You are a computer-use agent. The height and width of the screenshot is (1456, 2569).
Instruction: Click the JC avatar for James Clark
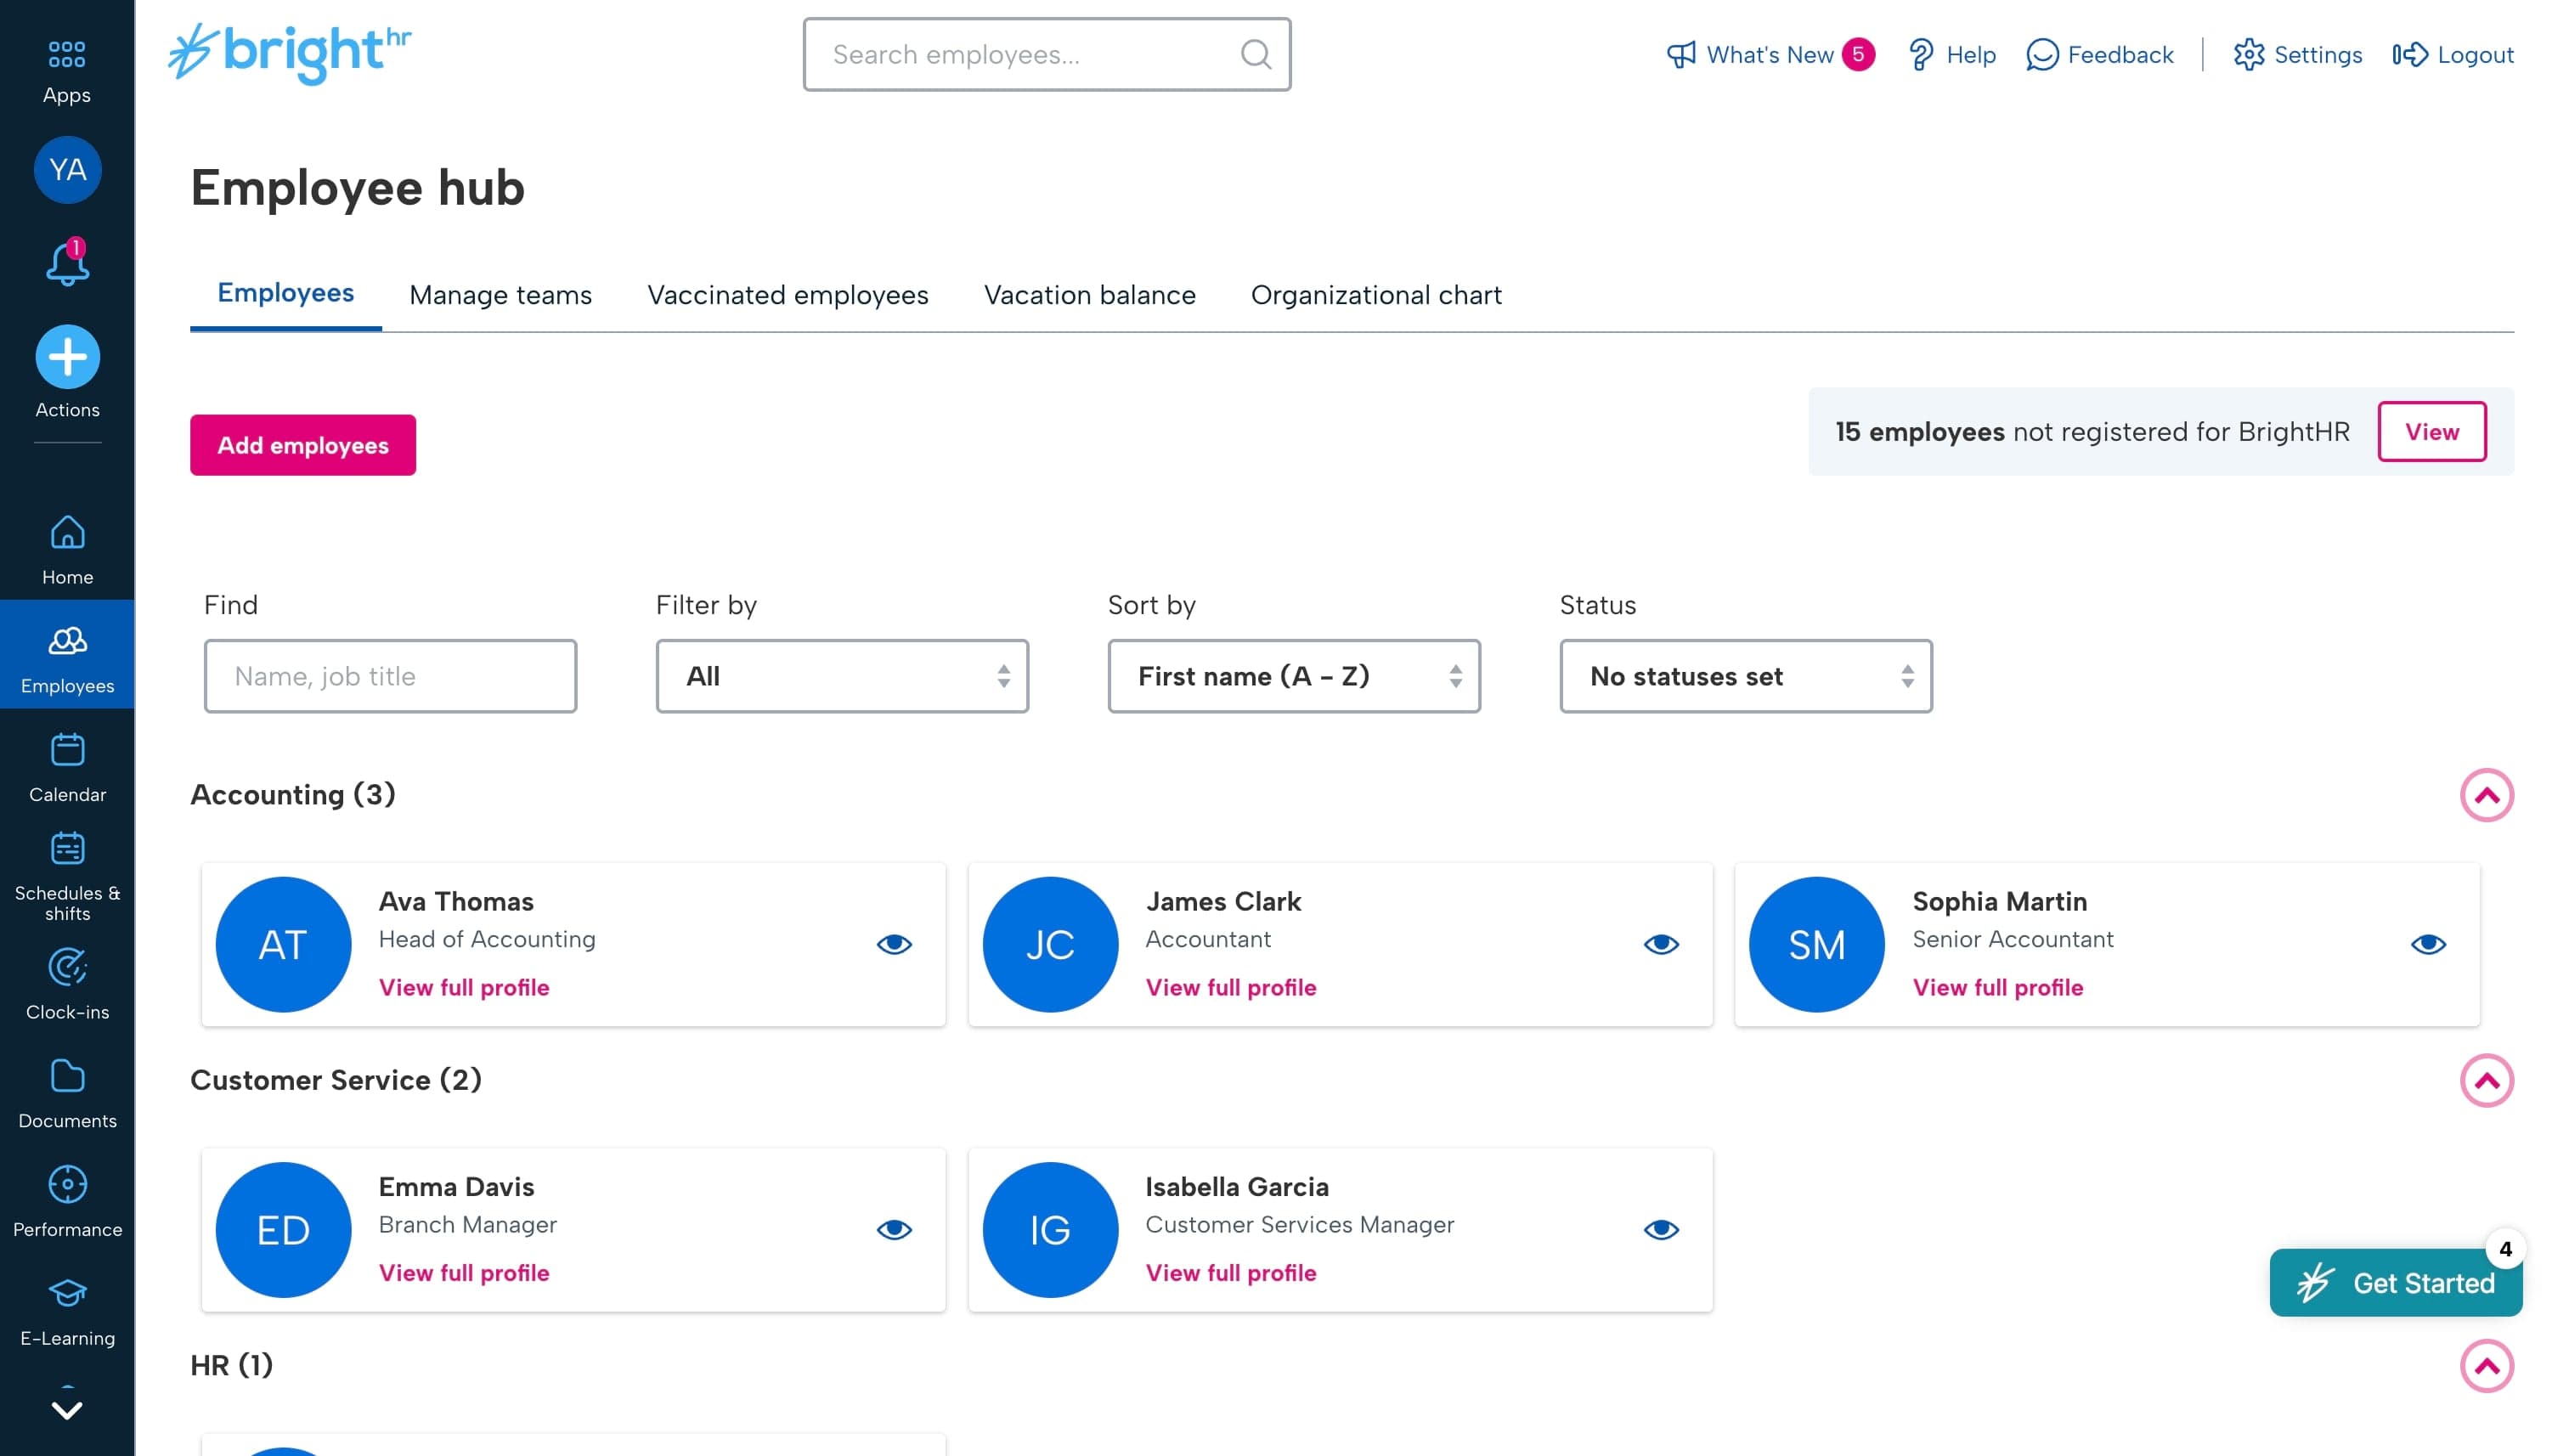point(1050,944)
